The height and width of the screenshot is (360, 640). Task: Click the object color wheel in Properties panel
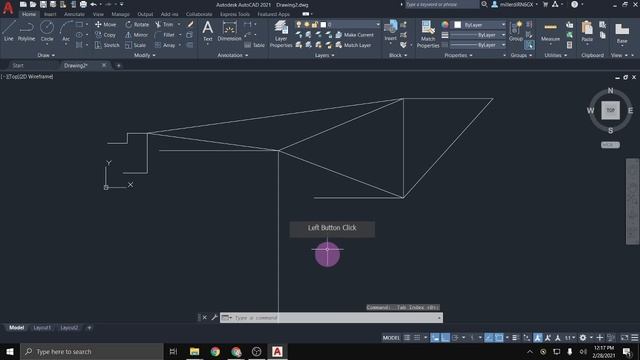[445, 25]
